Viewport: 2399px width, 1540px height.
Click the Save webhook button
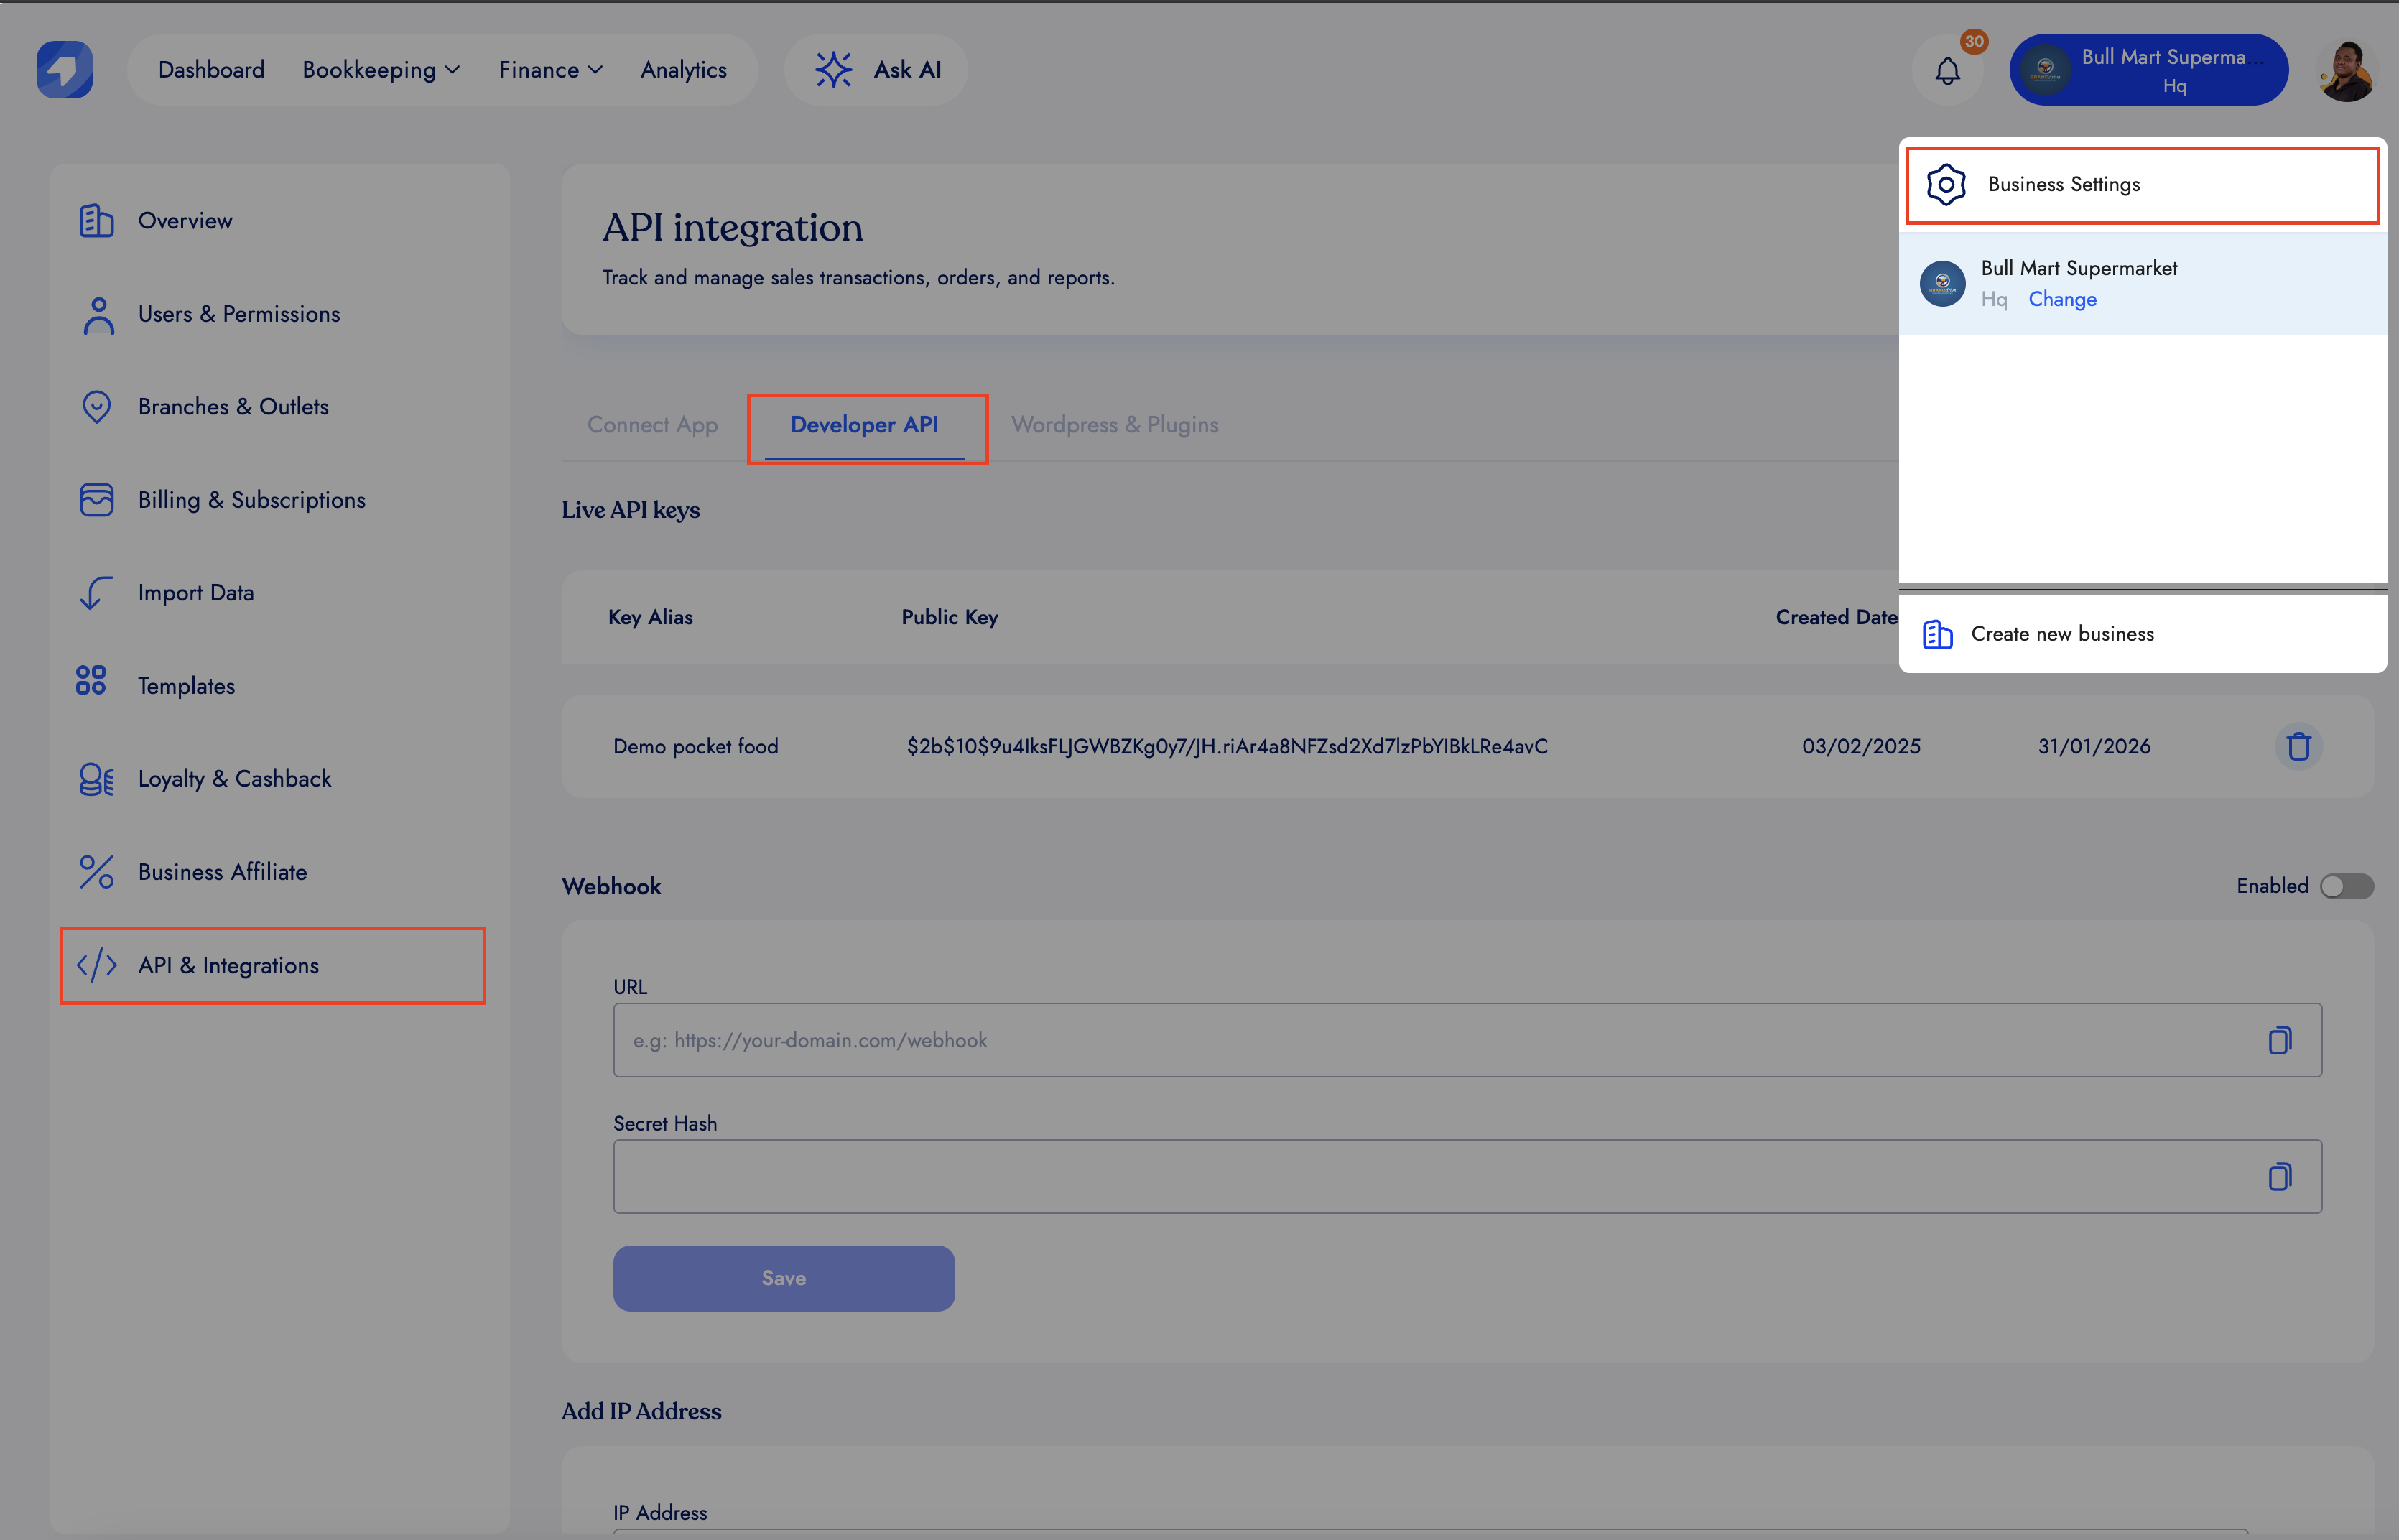point(783,1278)
